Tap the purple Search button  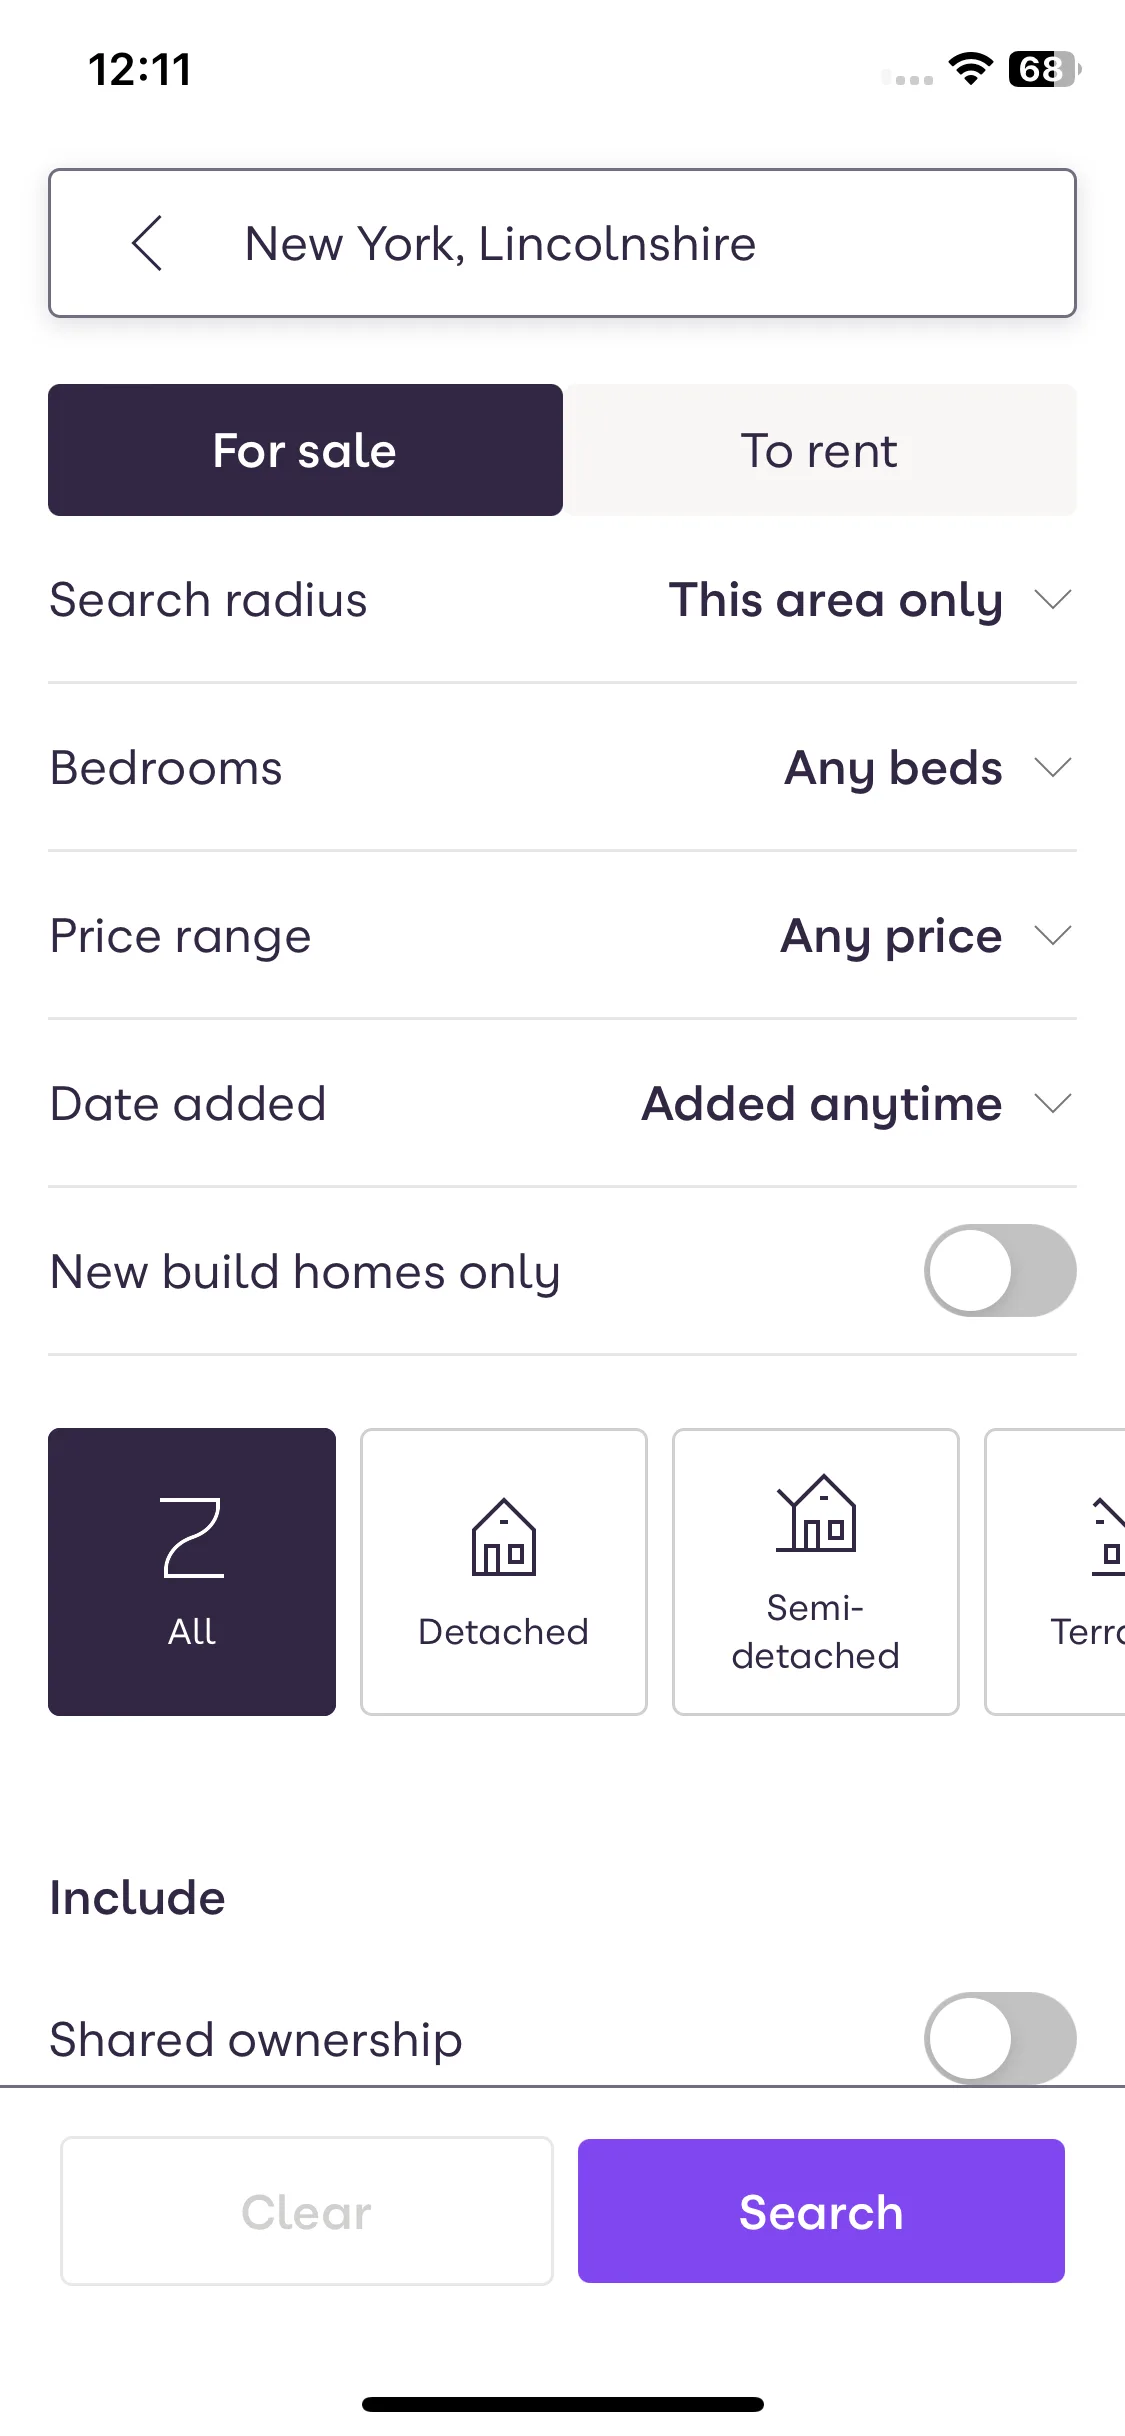pyautogui.click(x=821, y=2211)
